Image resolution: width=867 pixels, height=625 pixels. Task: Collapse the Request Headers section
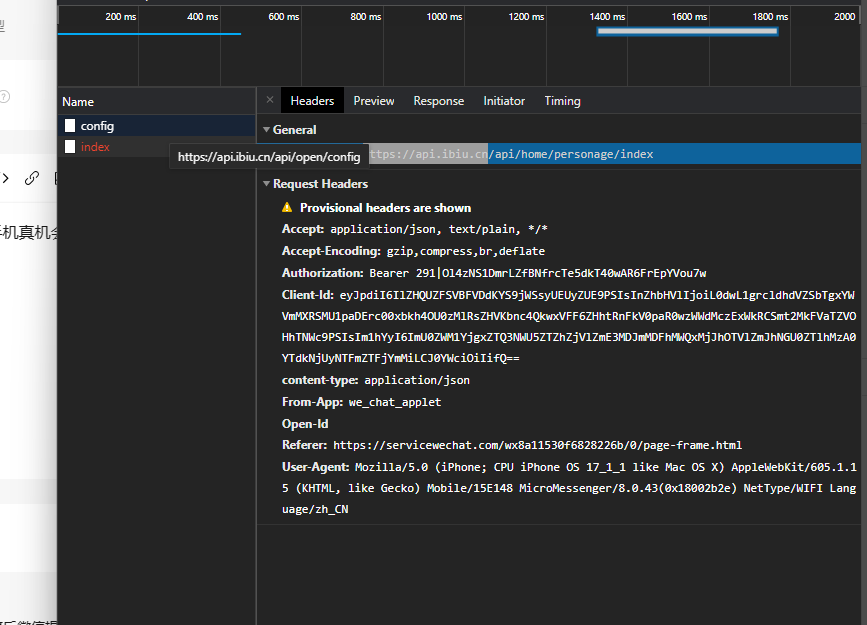tap(267, 184)
